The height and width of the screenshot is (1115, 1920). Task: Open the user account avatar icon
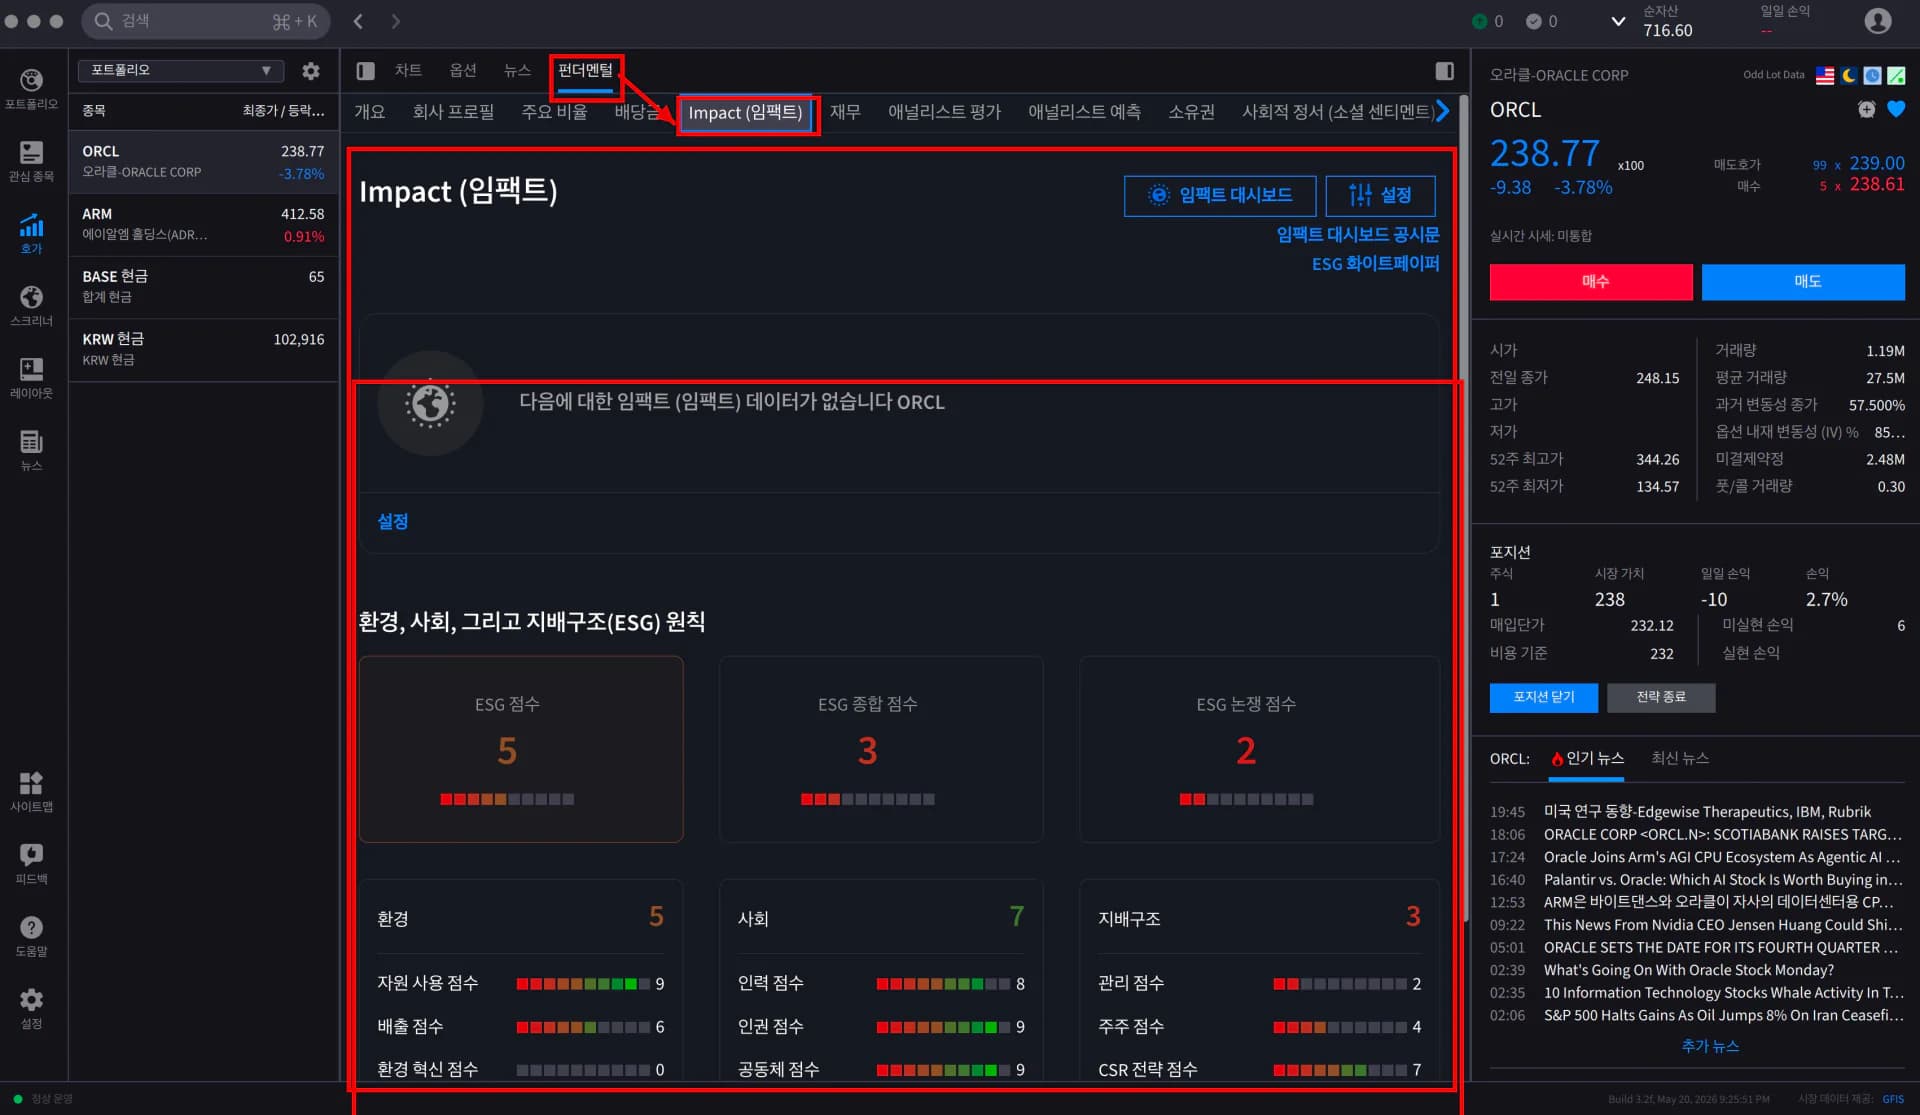point(1878,21)
